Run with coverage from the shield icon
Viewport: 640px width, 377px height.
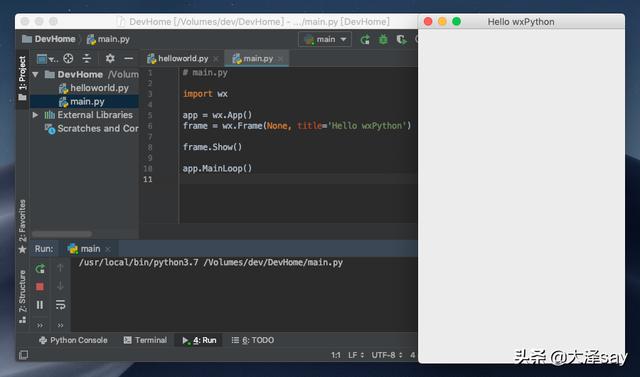(x=401, y=40)
